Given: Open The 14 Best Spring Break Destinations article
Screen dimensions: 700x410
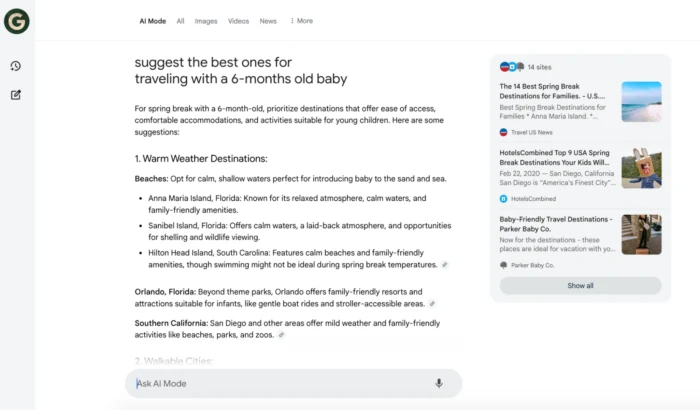Looking at the screenshot, I should tap(552, 91).
